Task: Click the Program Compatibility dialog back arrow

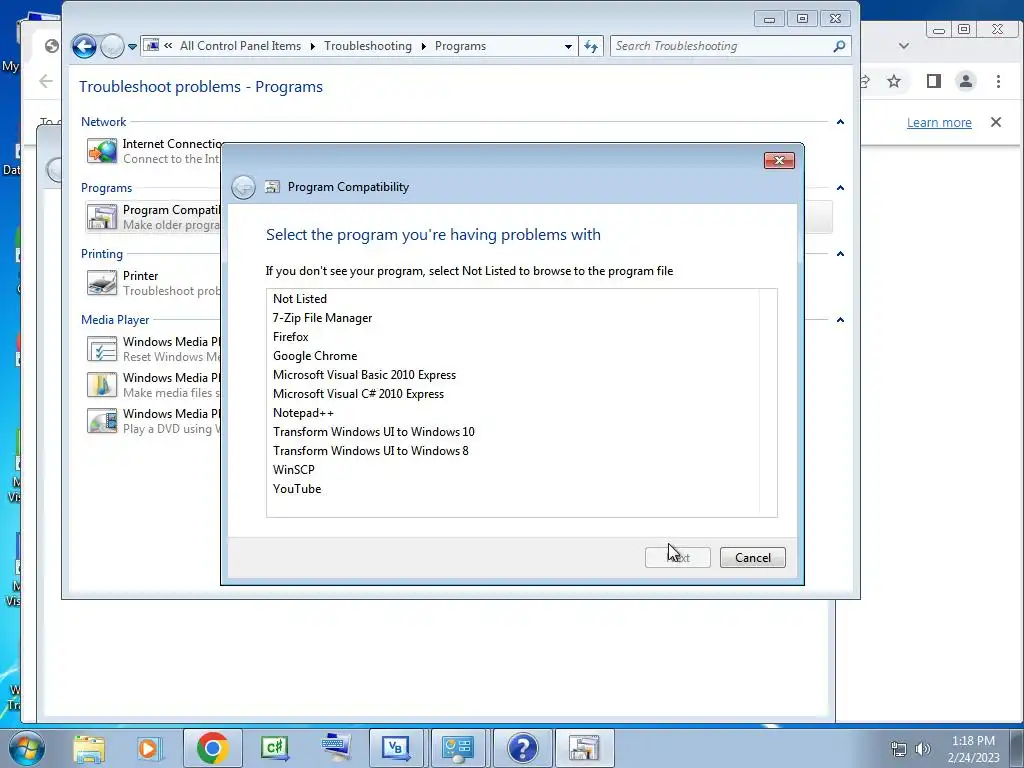Action: pos(243,187)
